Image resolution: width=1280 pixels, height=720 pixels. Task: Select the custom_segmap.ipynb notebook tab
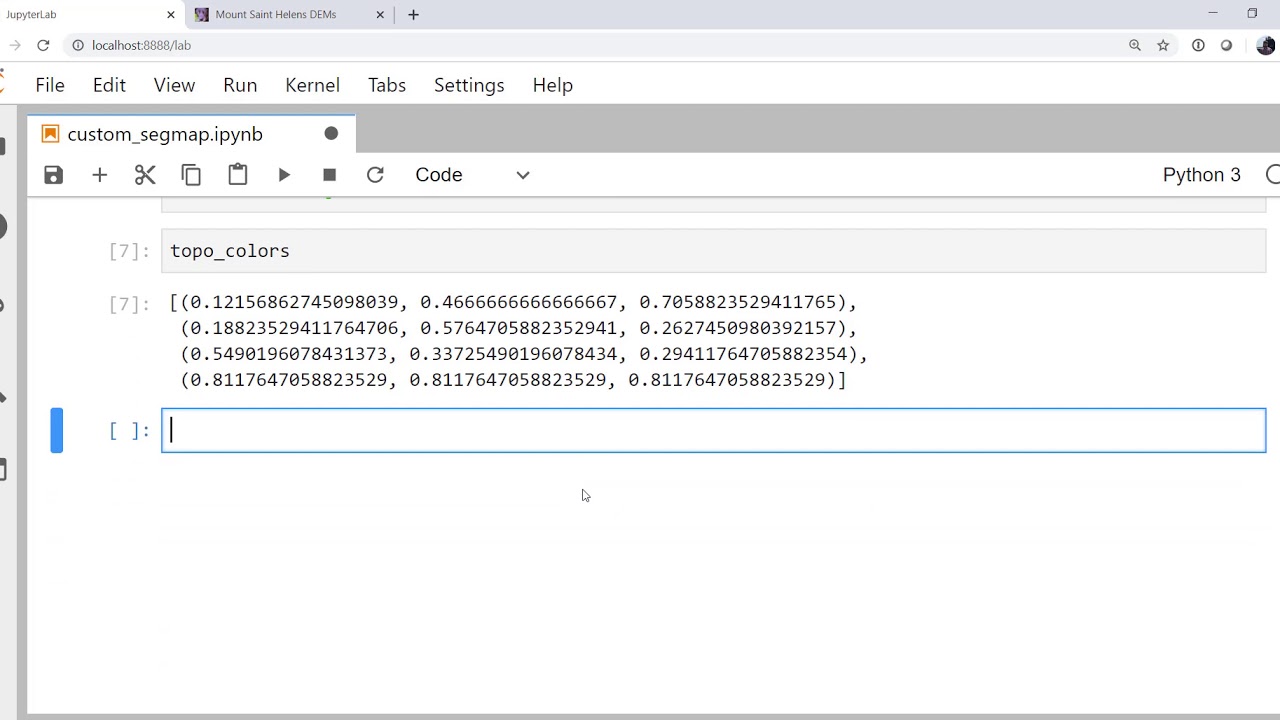pyautogui.click(x=165, y=134)
